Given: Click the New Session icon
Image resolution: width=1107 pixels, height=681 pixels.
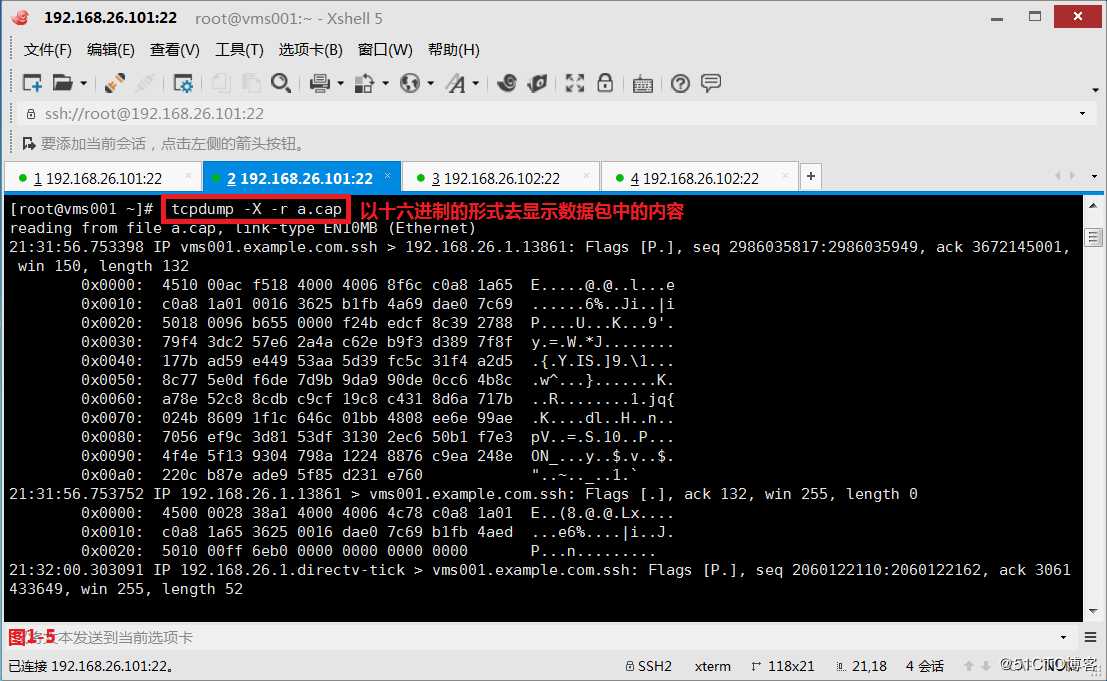Looking at the screenshot, I should tap(32, 83).
